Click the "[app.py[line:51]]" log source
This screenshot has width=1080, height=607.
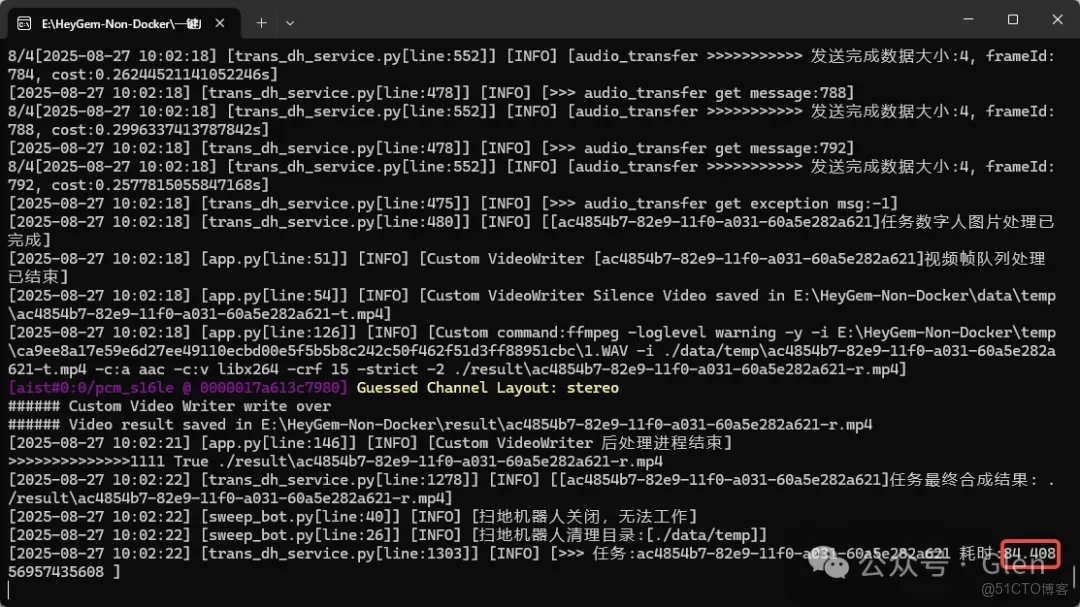274,259
